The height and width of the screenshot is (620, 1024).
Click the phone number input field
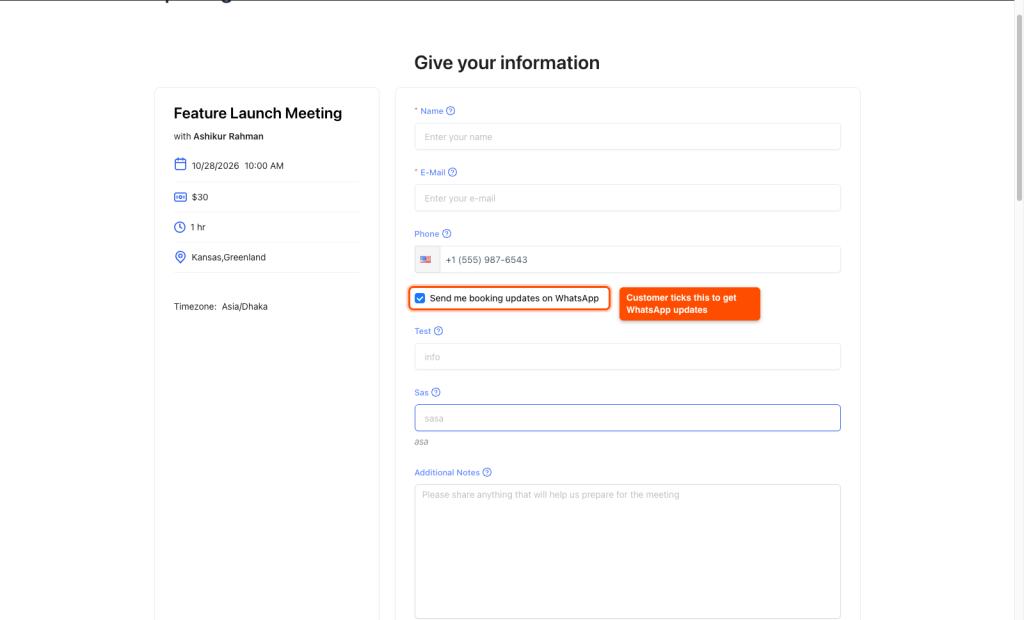640,259
